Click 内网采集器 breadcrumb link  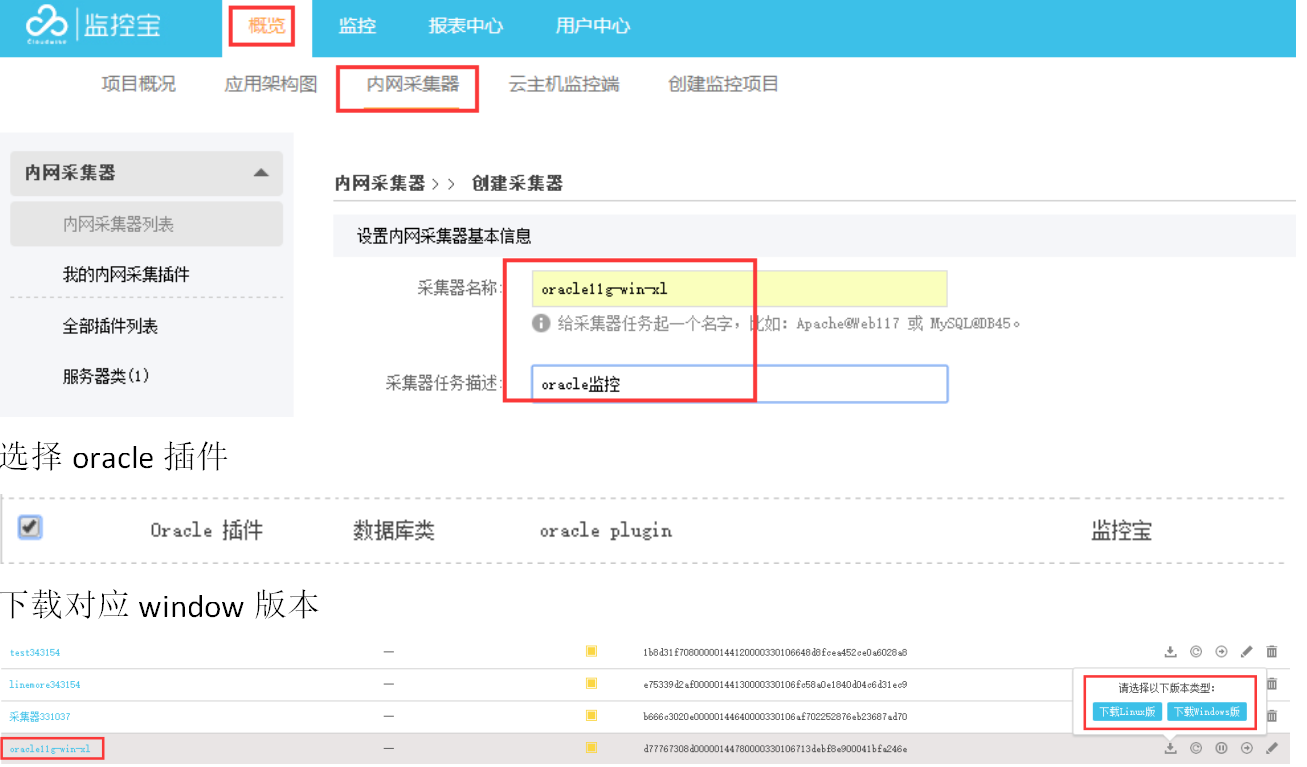pos(380,183)
